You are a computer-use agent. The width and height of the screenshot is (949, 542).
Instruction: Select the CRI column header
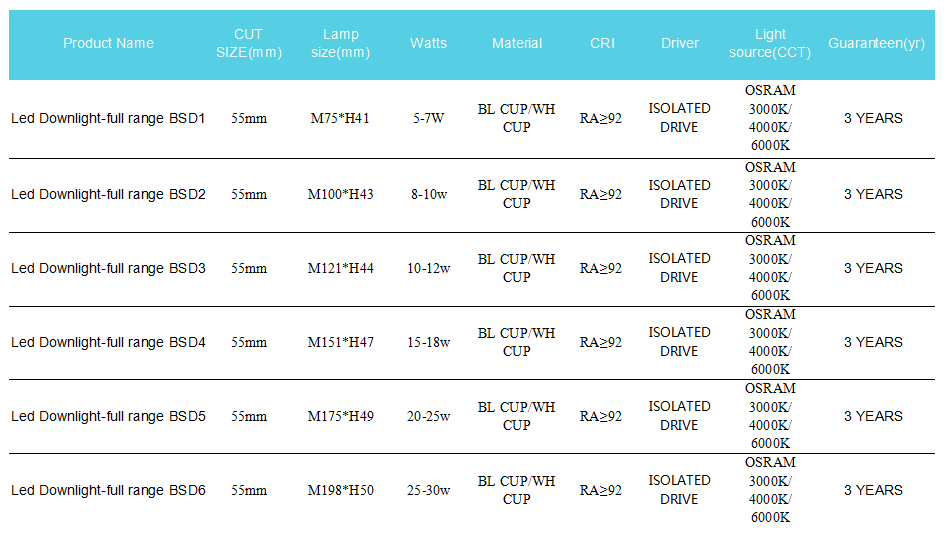[x=602, y=44]
